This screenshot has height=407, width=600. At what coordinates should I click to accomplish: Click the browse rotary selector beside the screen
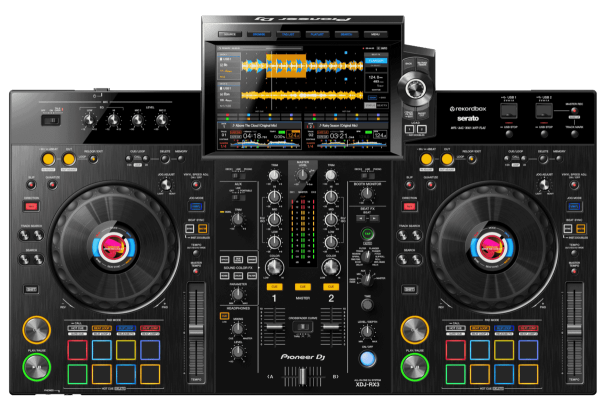click(416, 89)
